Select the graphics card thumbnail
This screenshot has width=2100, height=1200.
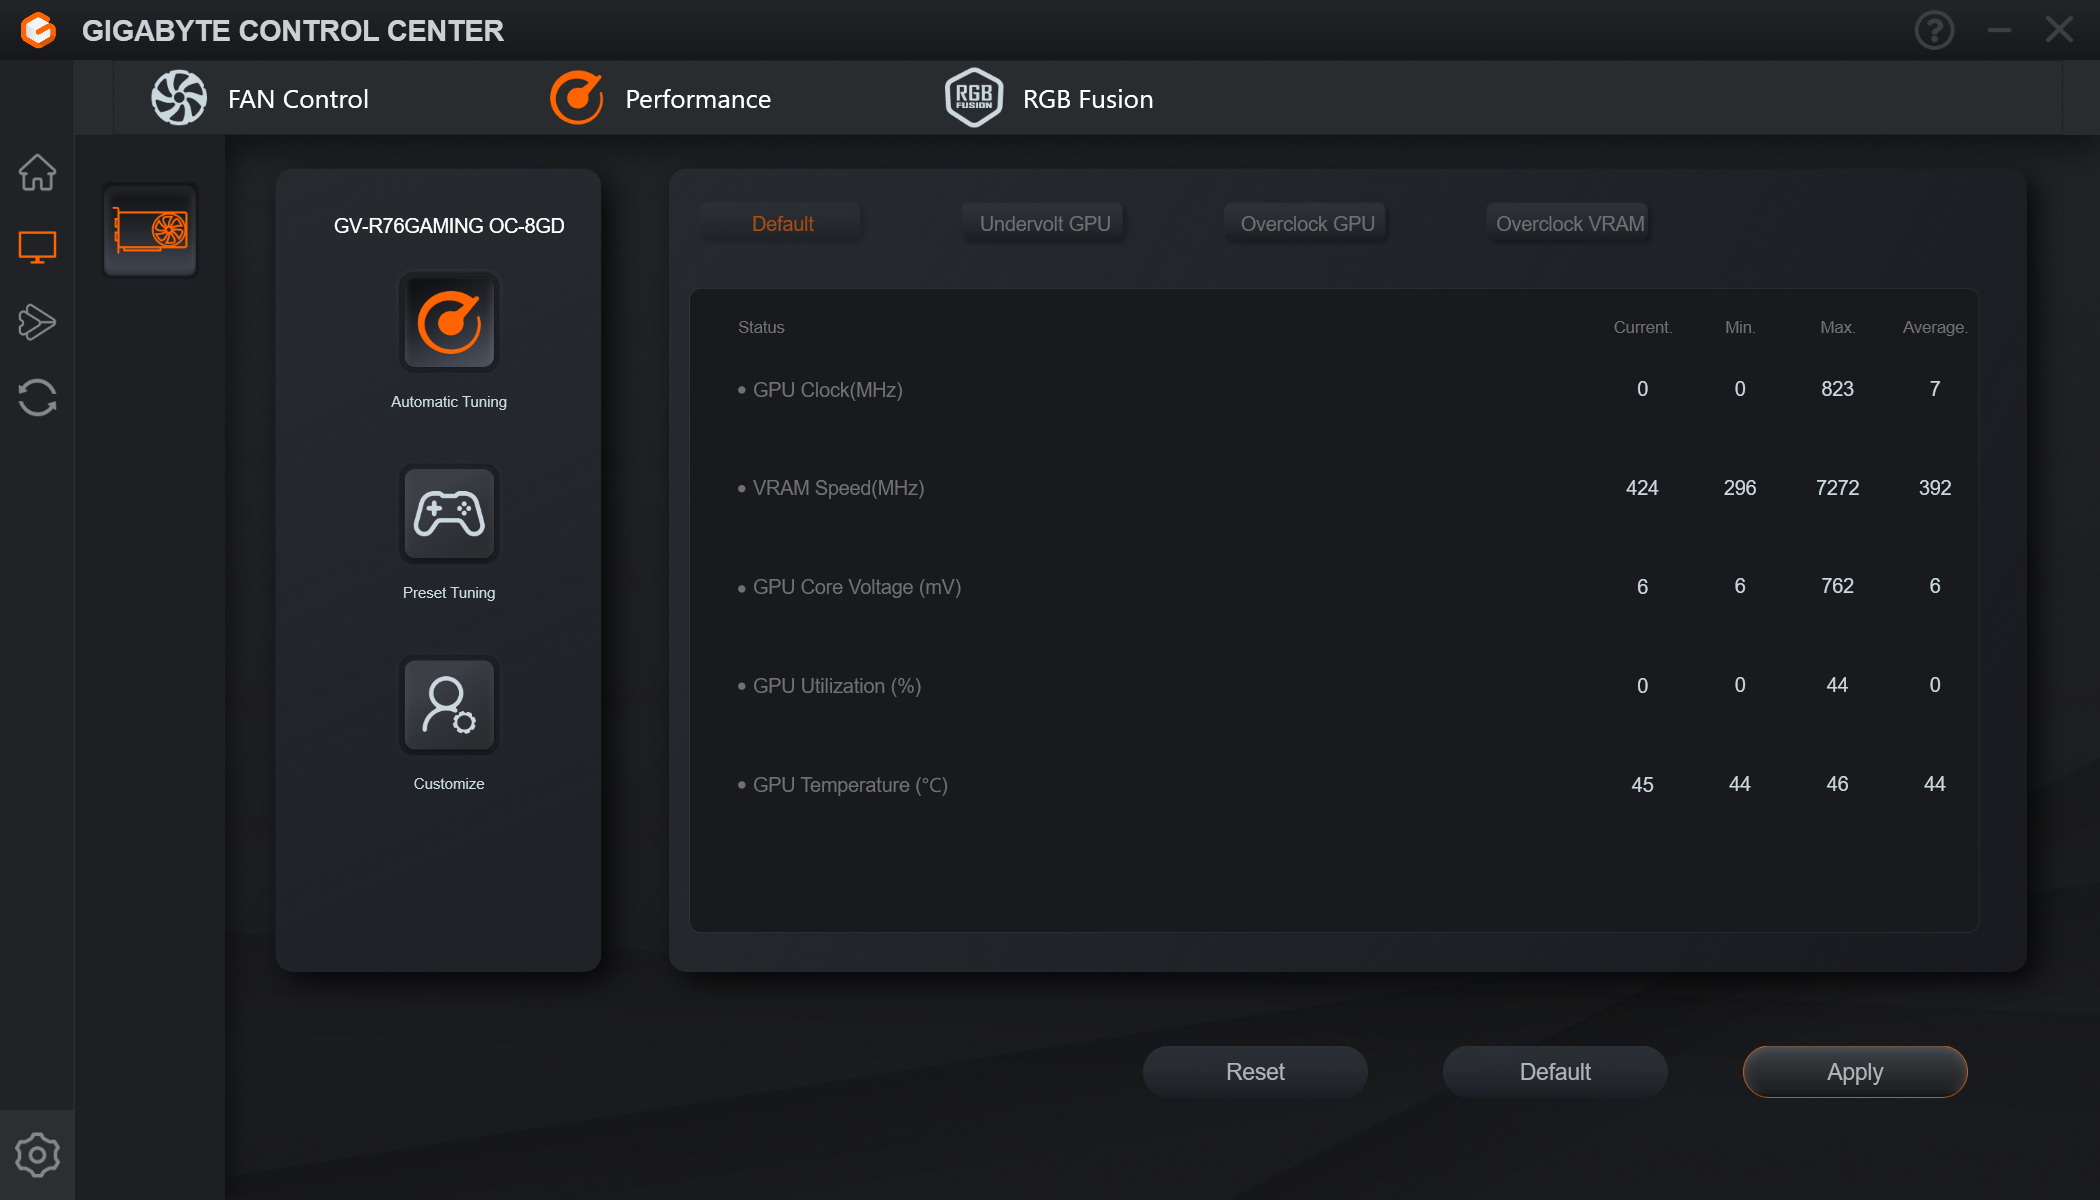[150, 231]
